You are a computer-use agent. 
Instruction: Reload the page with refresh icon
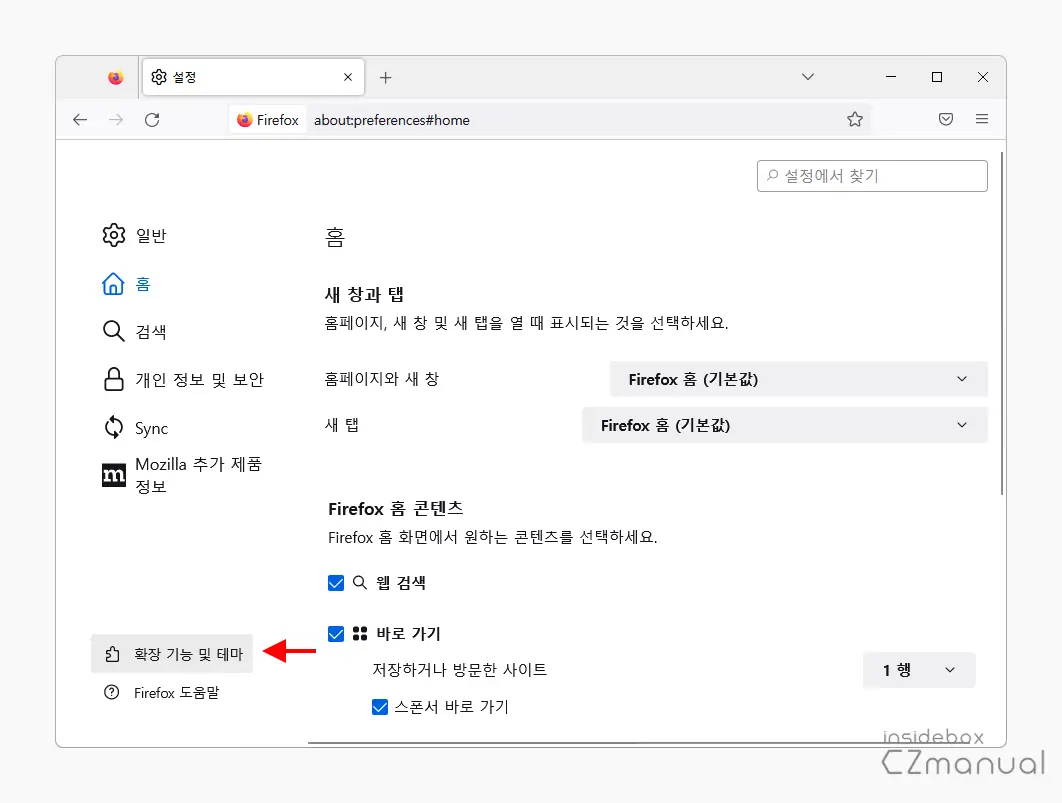pos(152,120)
